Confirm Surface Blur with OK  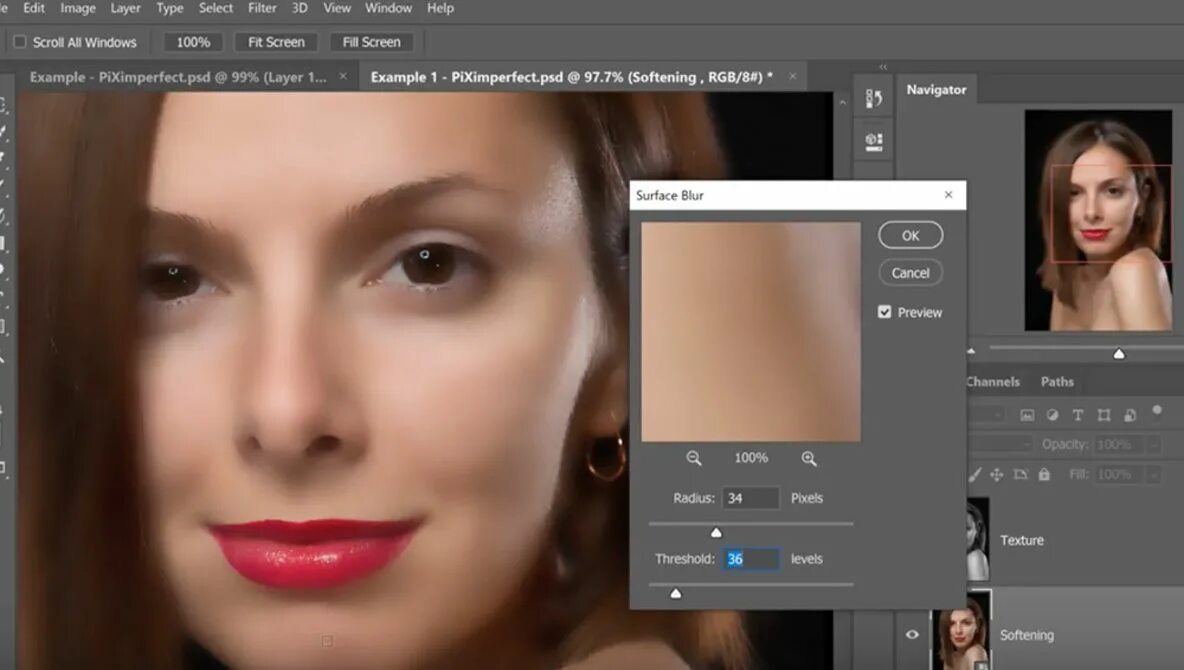911,236
